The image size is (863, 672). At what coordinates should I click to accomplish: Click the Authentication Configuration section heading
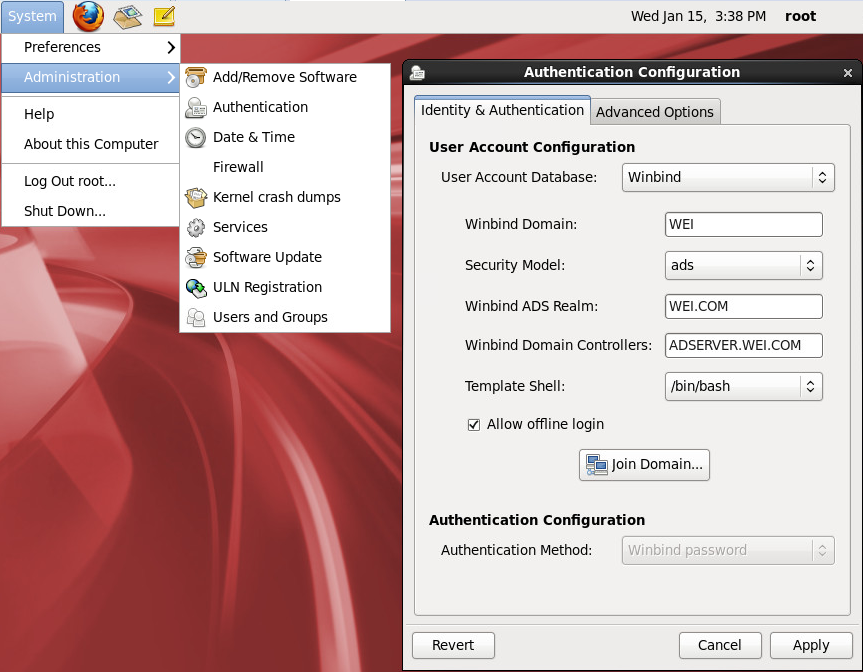537,520
